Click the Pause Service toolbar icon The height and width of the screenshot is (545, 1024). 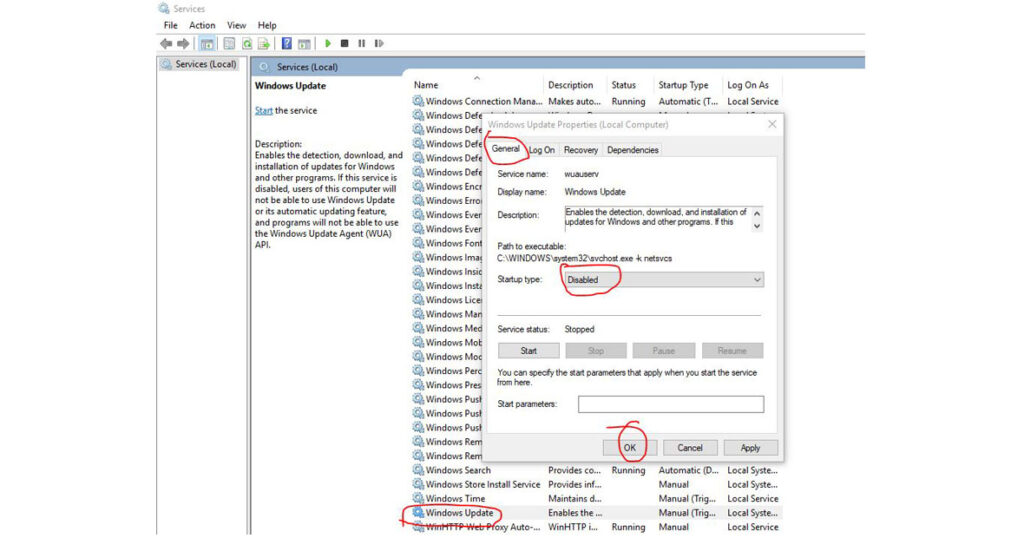pyautogui.click(x=362, y=44)
